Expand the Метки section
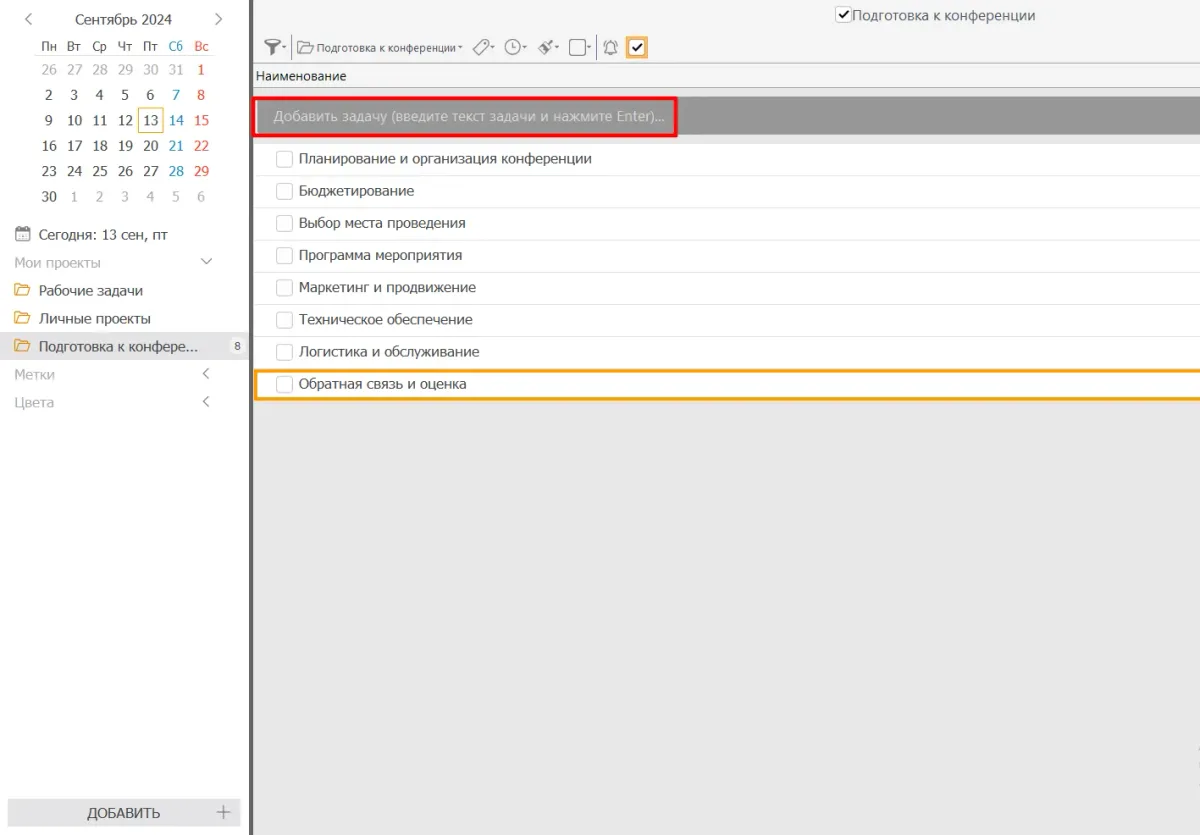Screen dimensions: 1200x835 [206, 374]
